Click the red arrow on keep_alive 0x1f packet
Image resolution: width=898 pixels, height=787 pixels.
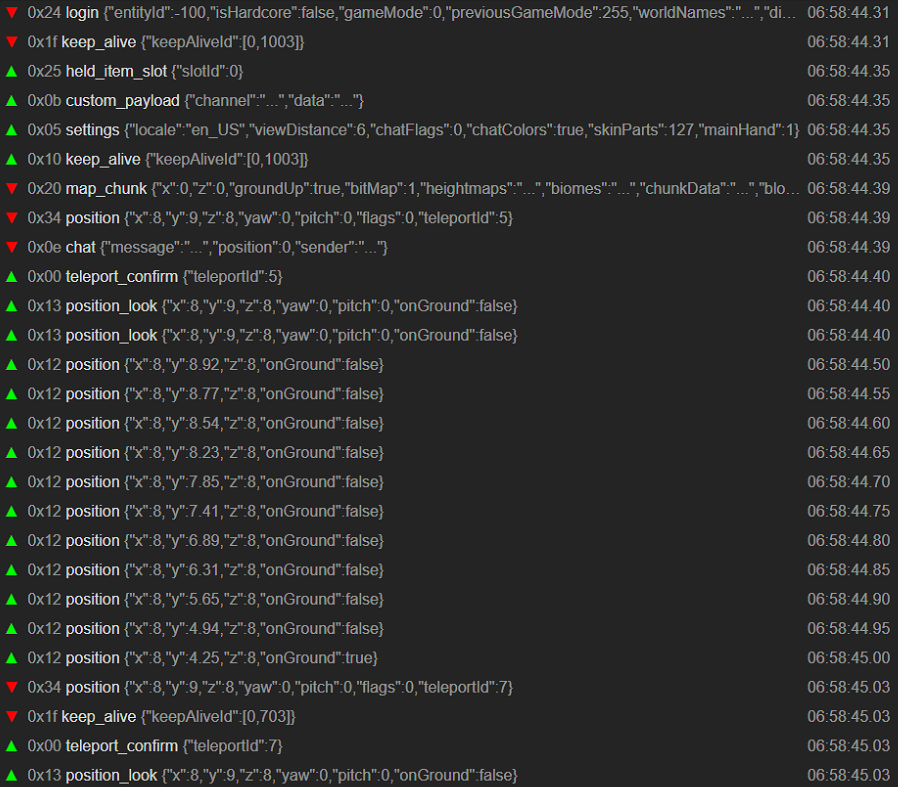point(11,41)
